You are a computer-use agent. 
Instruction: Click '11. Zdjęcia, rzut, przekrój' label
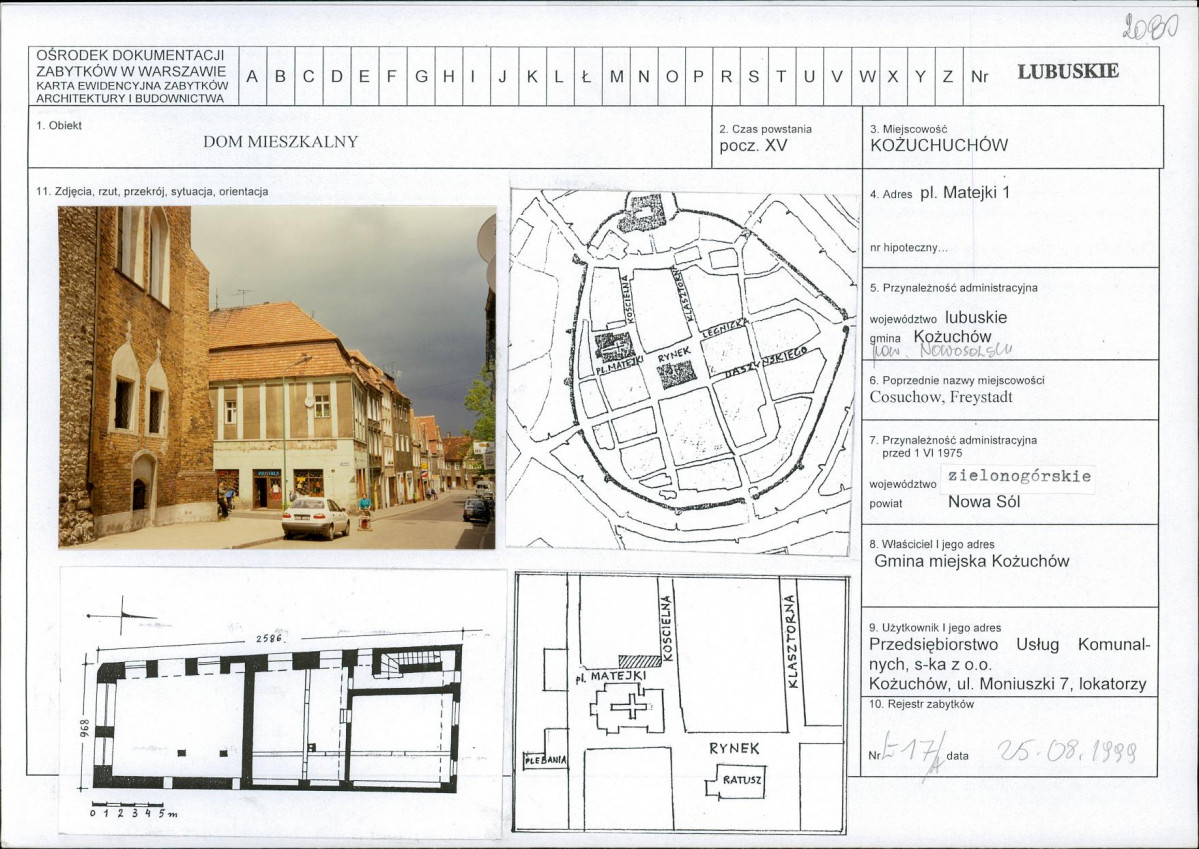(x=152, y=191)
